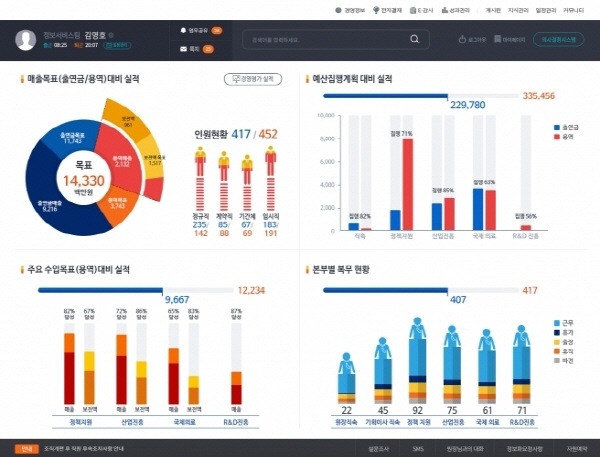Click the pill button next to 20:07

[117, 45]
